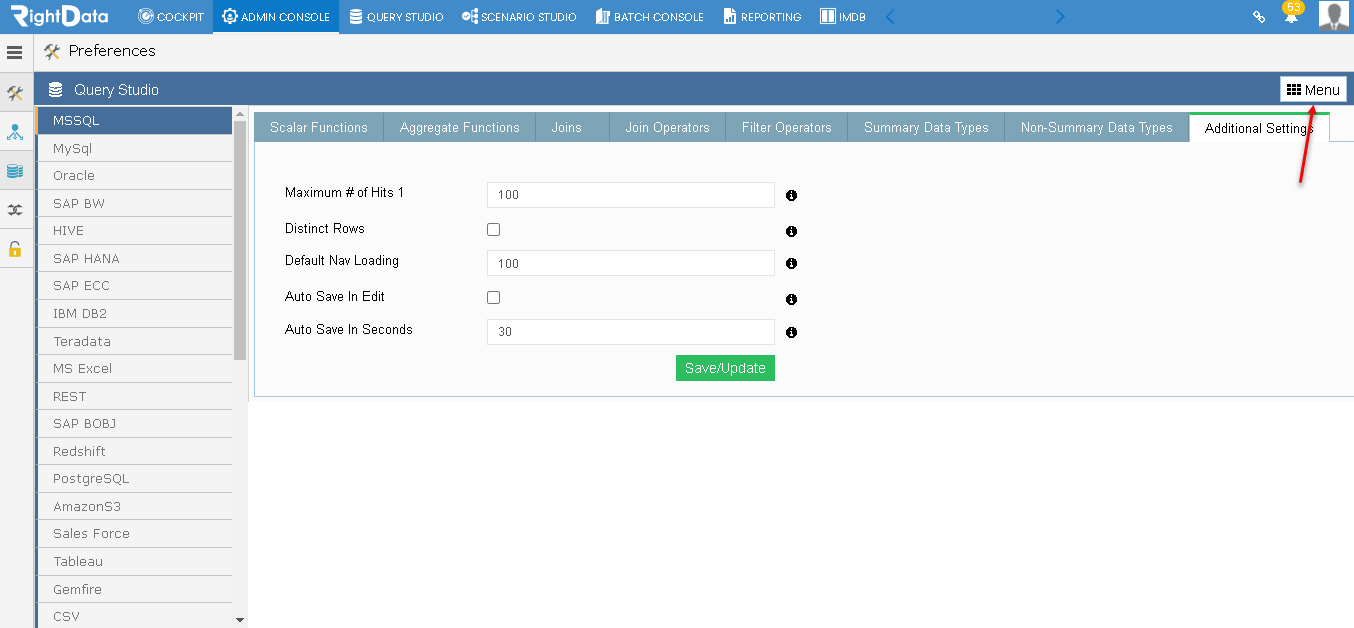Screen dimensions: 1354x628
Task: Select MS Excel in the list
Action: pos(134,368)
